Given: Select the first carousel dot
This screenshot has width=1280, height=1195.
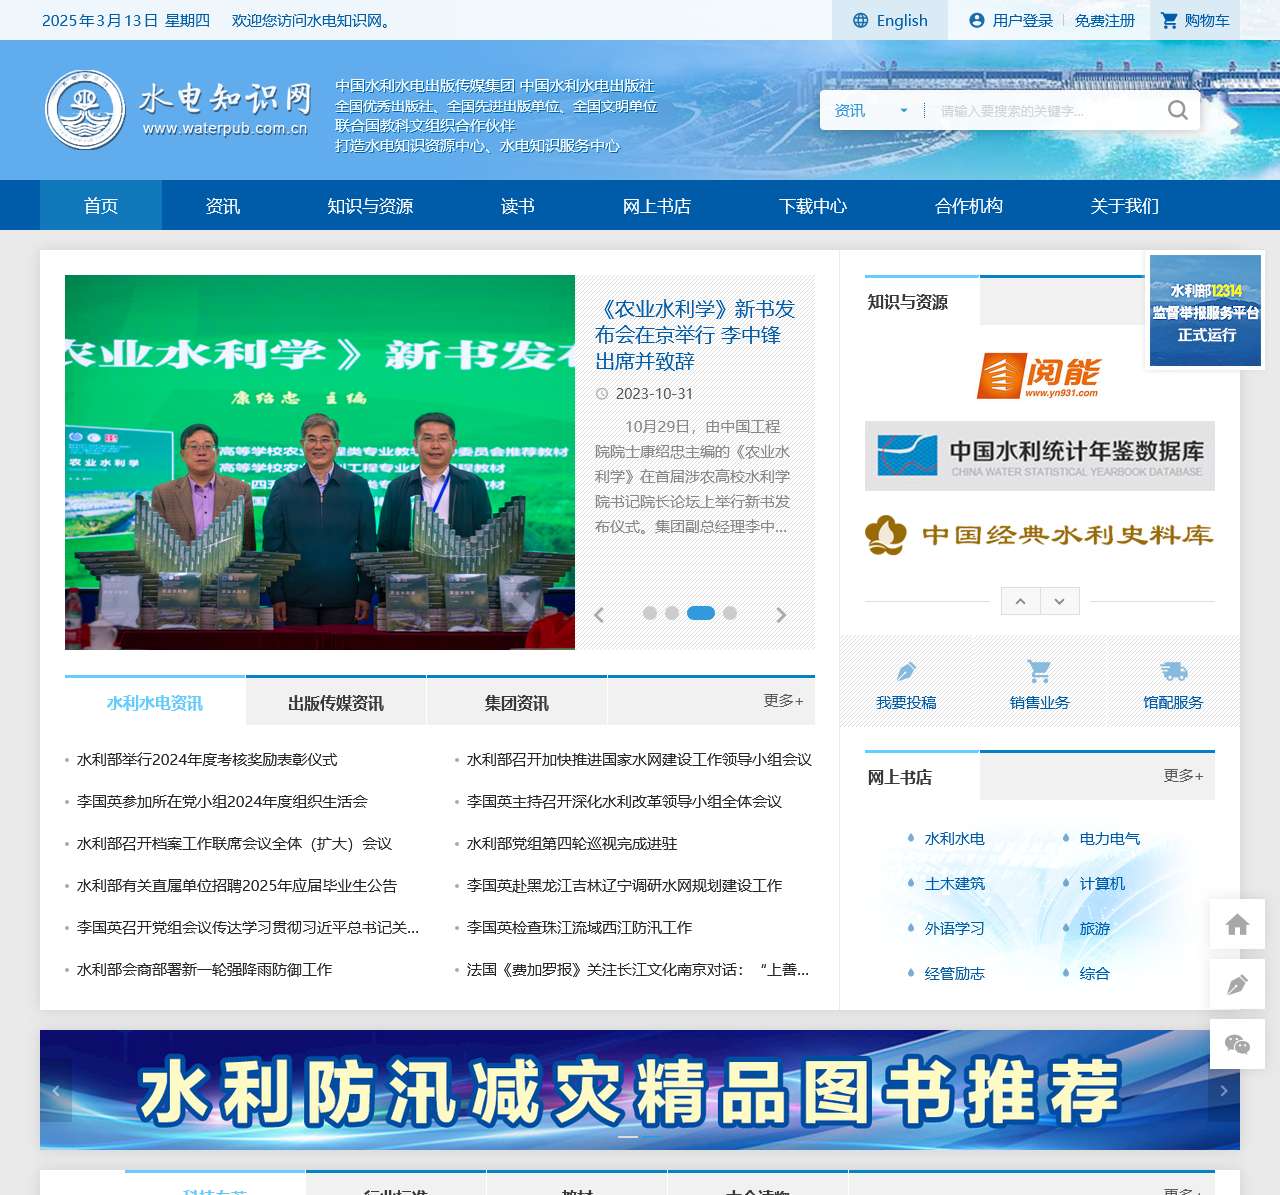Looking at the screenshot, I should point(650,613).
